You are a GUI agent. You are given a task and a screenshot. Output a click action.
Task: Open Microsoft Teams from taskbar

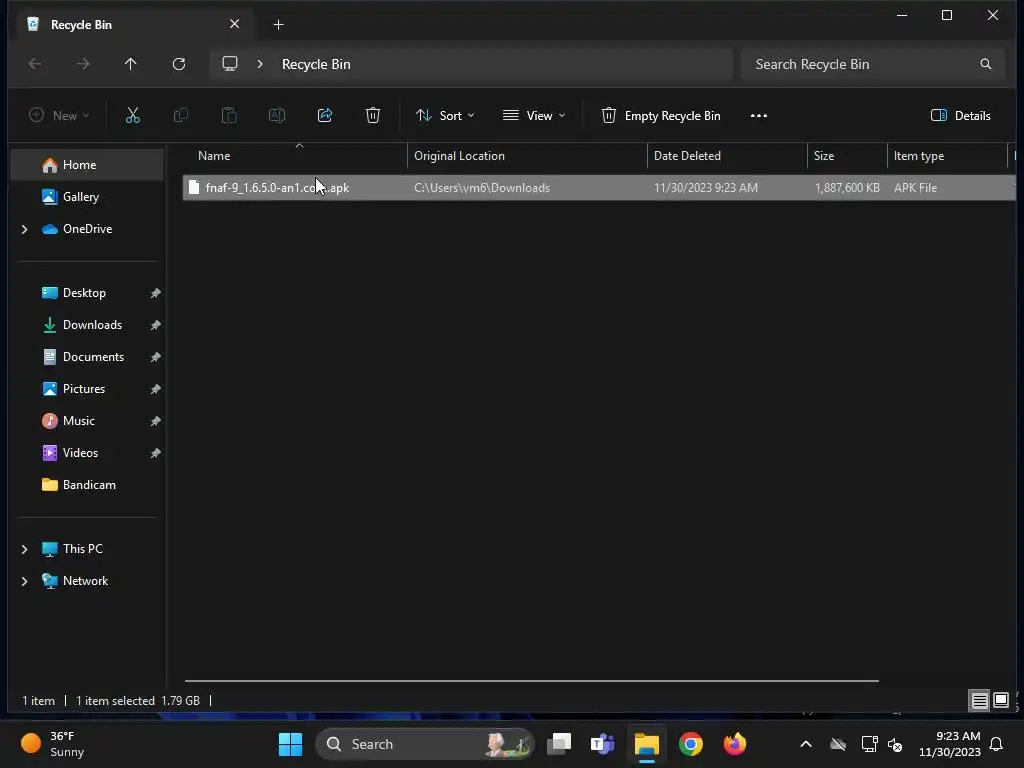(602, 744)
